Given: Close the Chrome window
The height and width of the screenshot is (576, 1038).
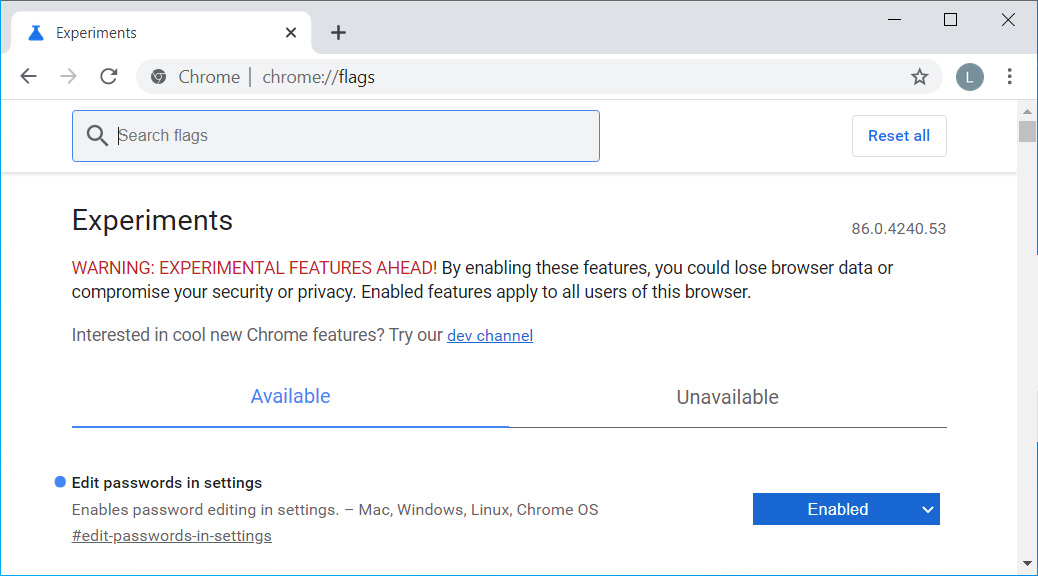Looking at the screenshot, I should pyautogui.click(x=1008, y=20).
